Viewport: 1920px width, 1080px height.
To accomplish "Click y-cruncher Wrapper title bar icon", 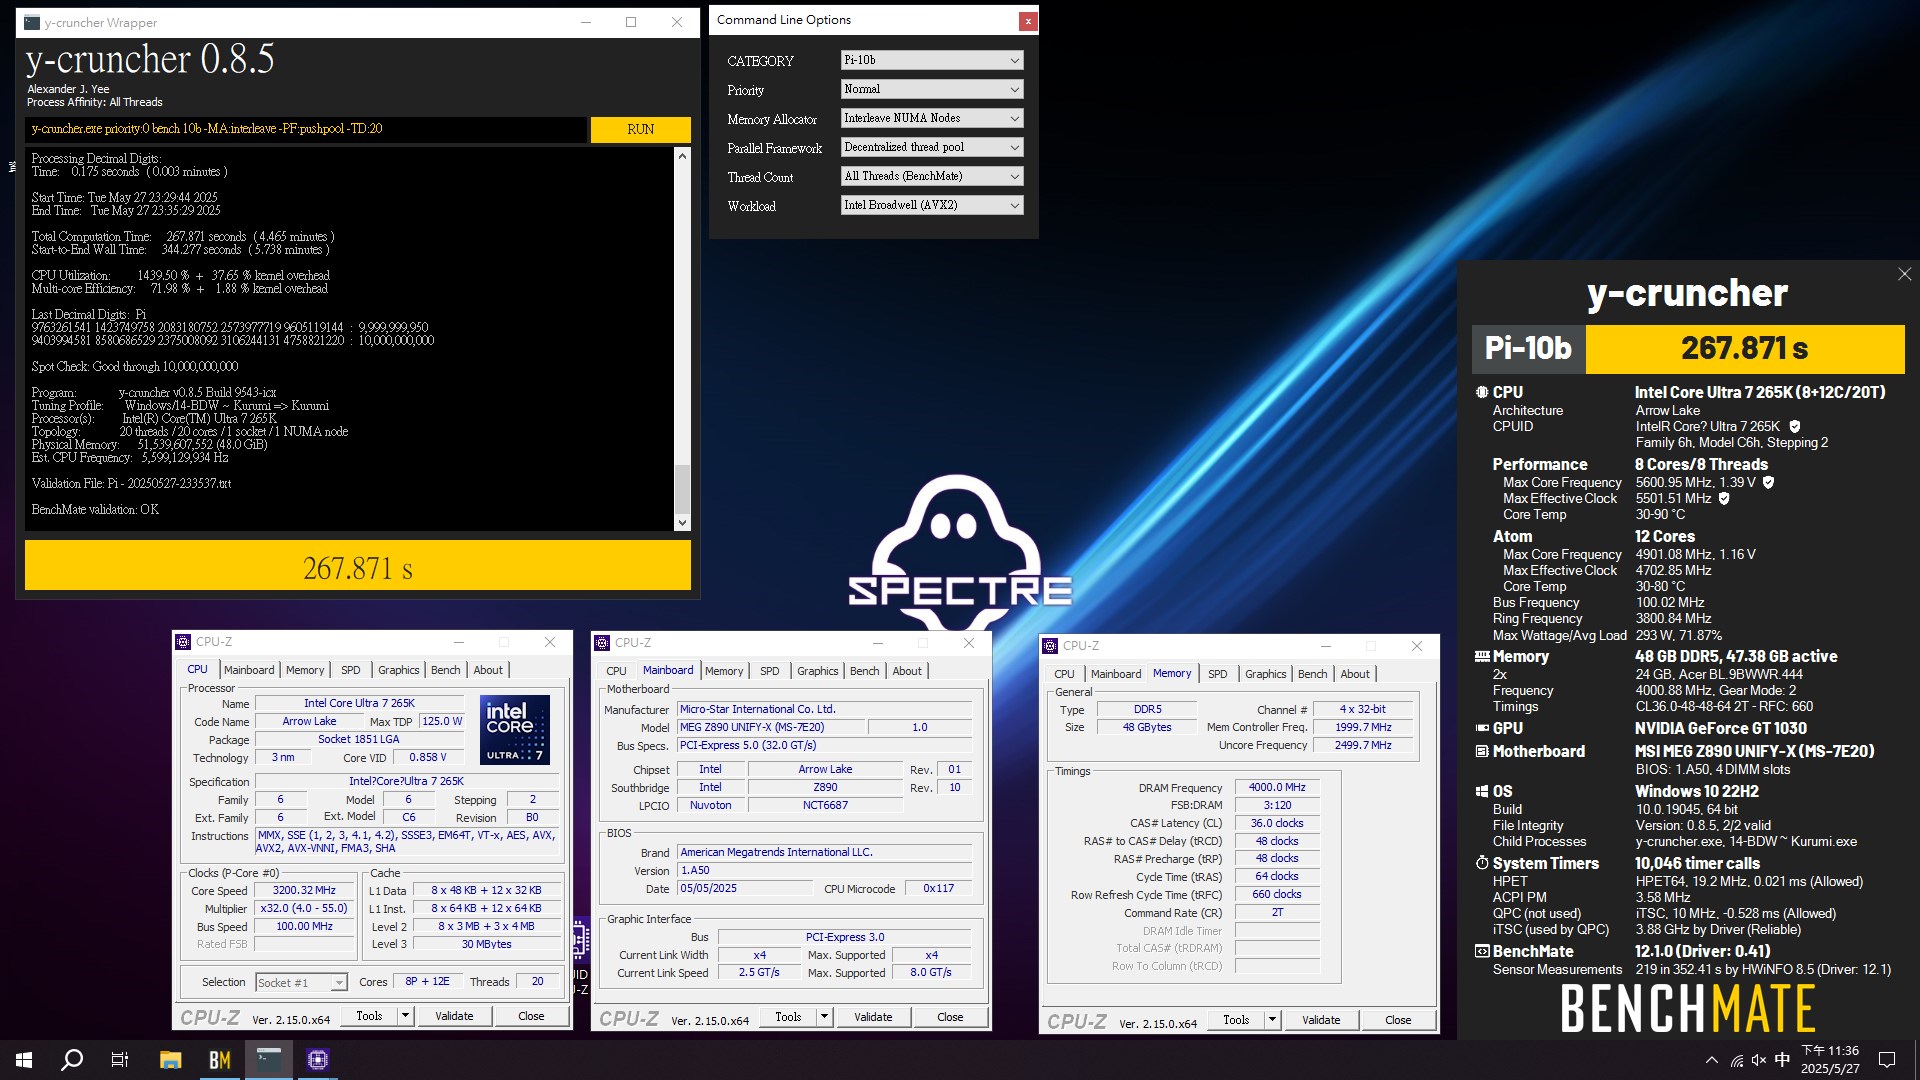I will click(32, 22).
